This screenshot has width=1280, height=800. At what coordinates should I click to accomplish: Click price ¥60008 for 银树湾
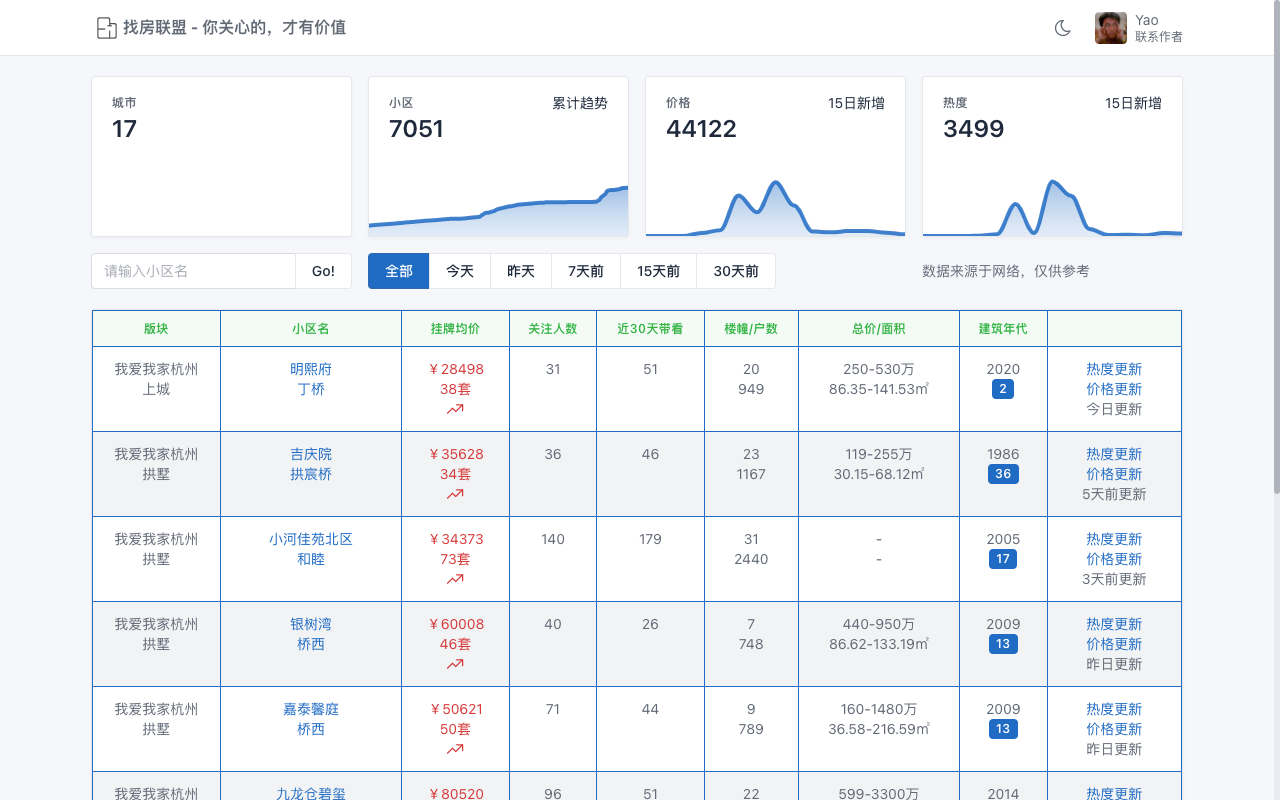[x=455, y=624]
